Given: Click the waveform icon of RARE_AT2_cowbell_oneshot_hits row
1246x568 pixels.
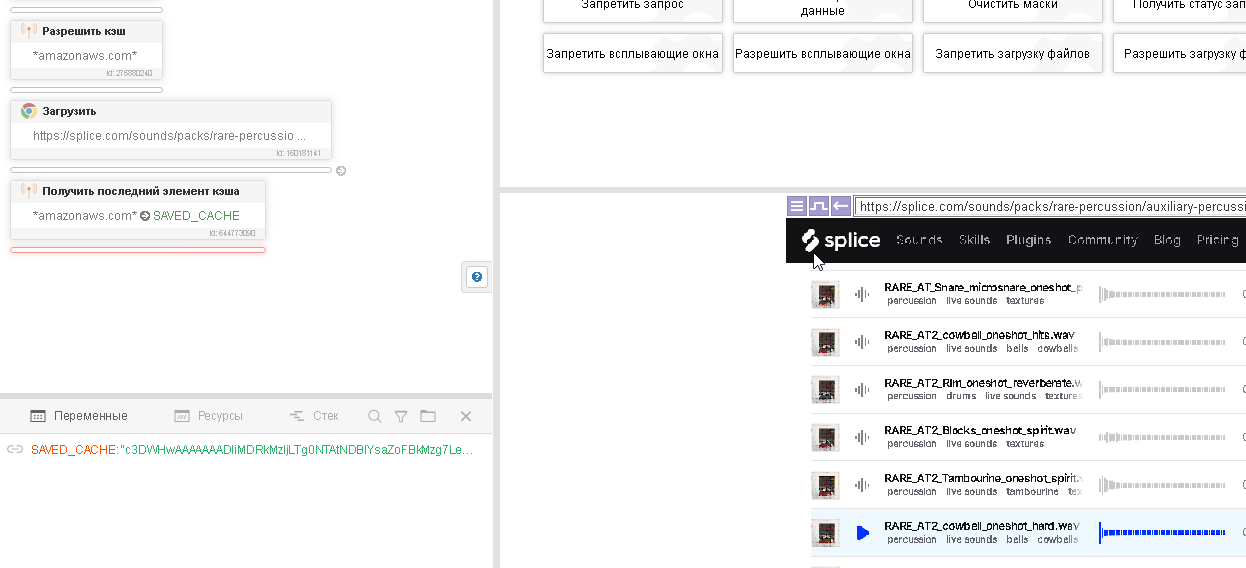Looking at the screenshot, I should pos(862,342).
